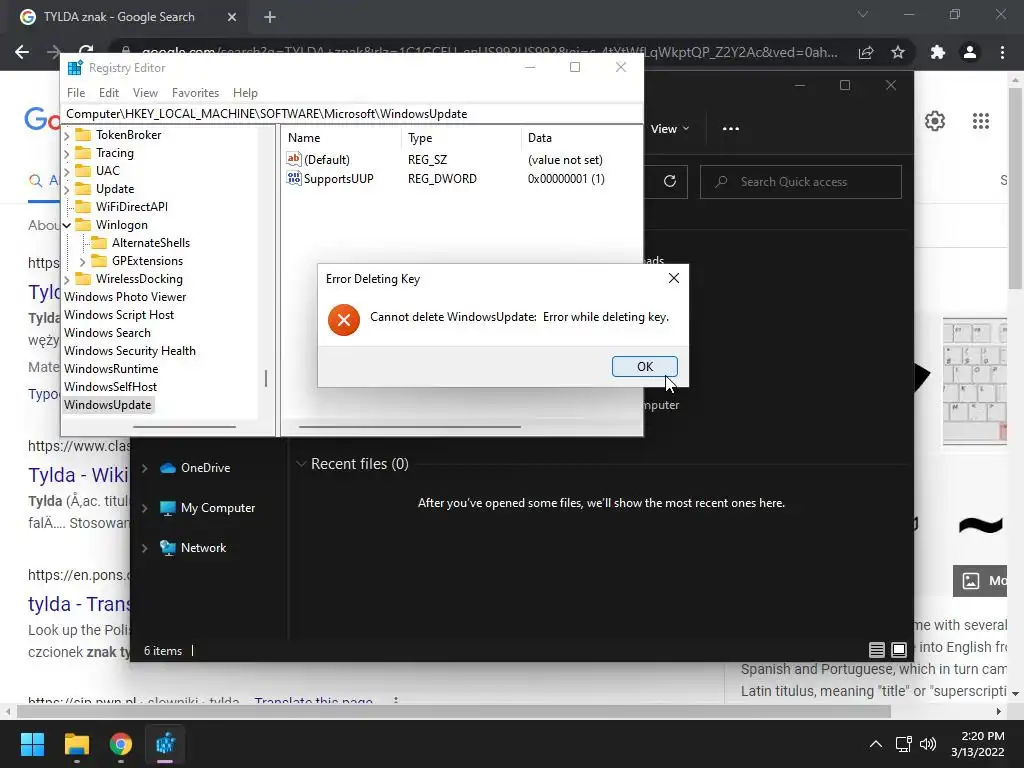Open Registry Editor from the taskbar

[x=165, y=744]
